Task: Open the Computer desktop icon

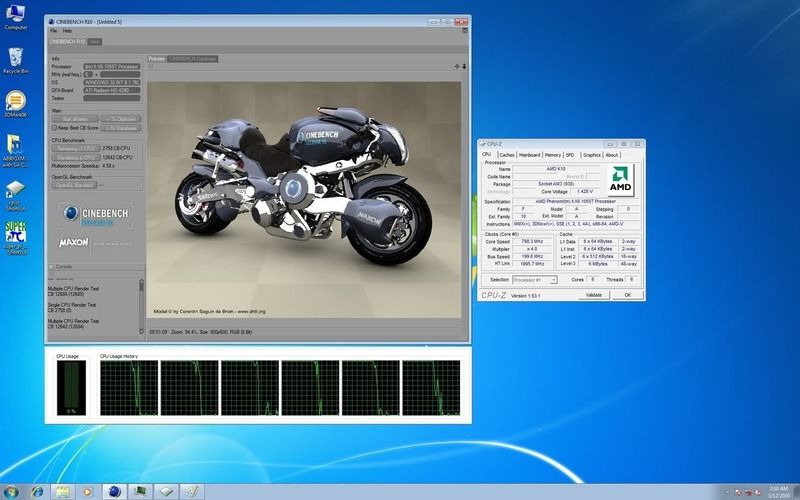Action: 15,17
